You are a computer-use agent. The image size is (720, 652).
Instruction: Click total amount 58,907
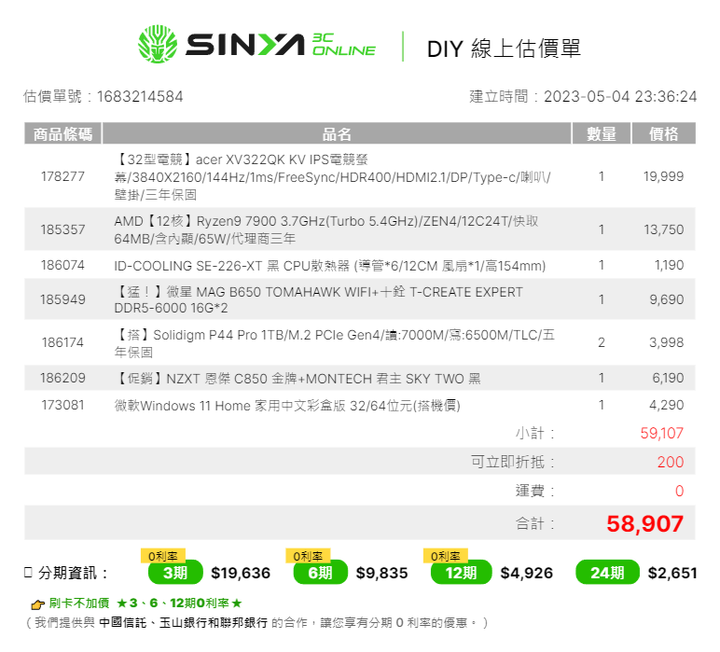click(x=645, y=524)
